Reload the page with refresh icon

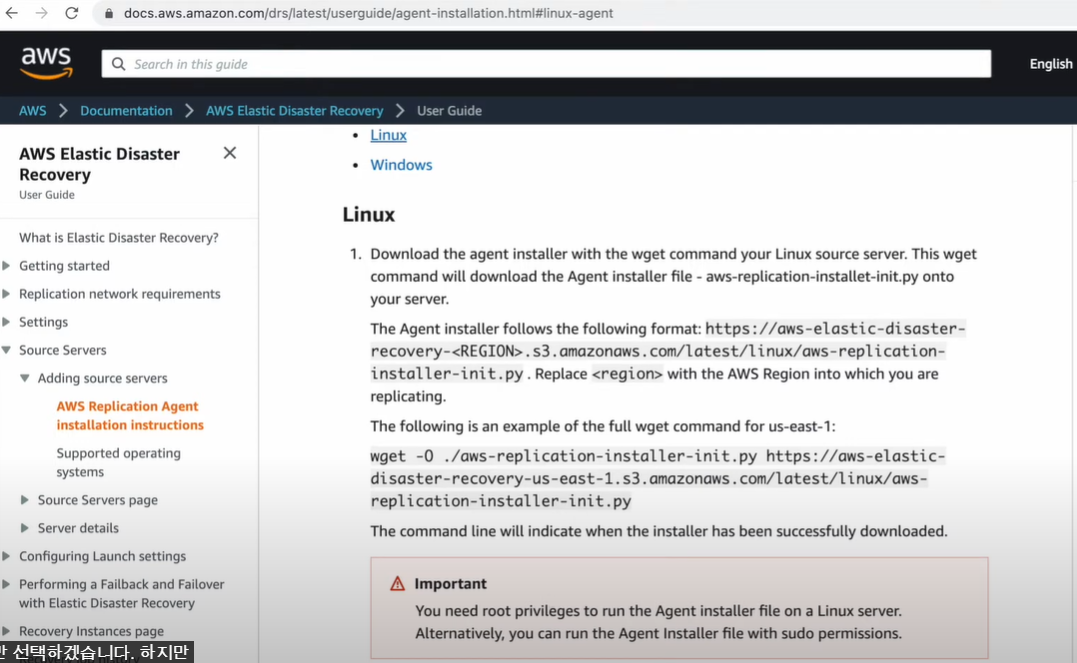[71, 13]
